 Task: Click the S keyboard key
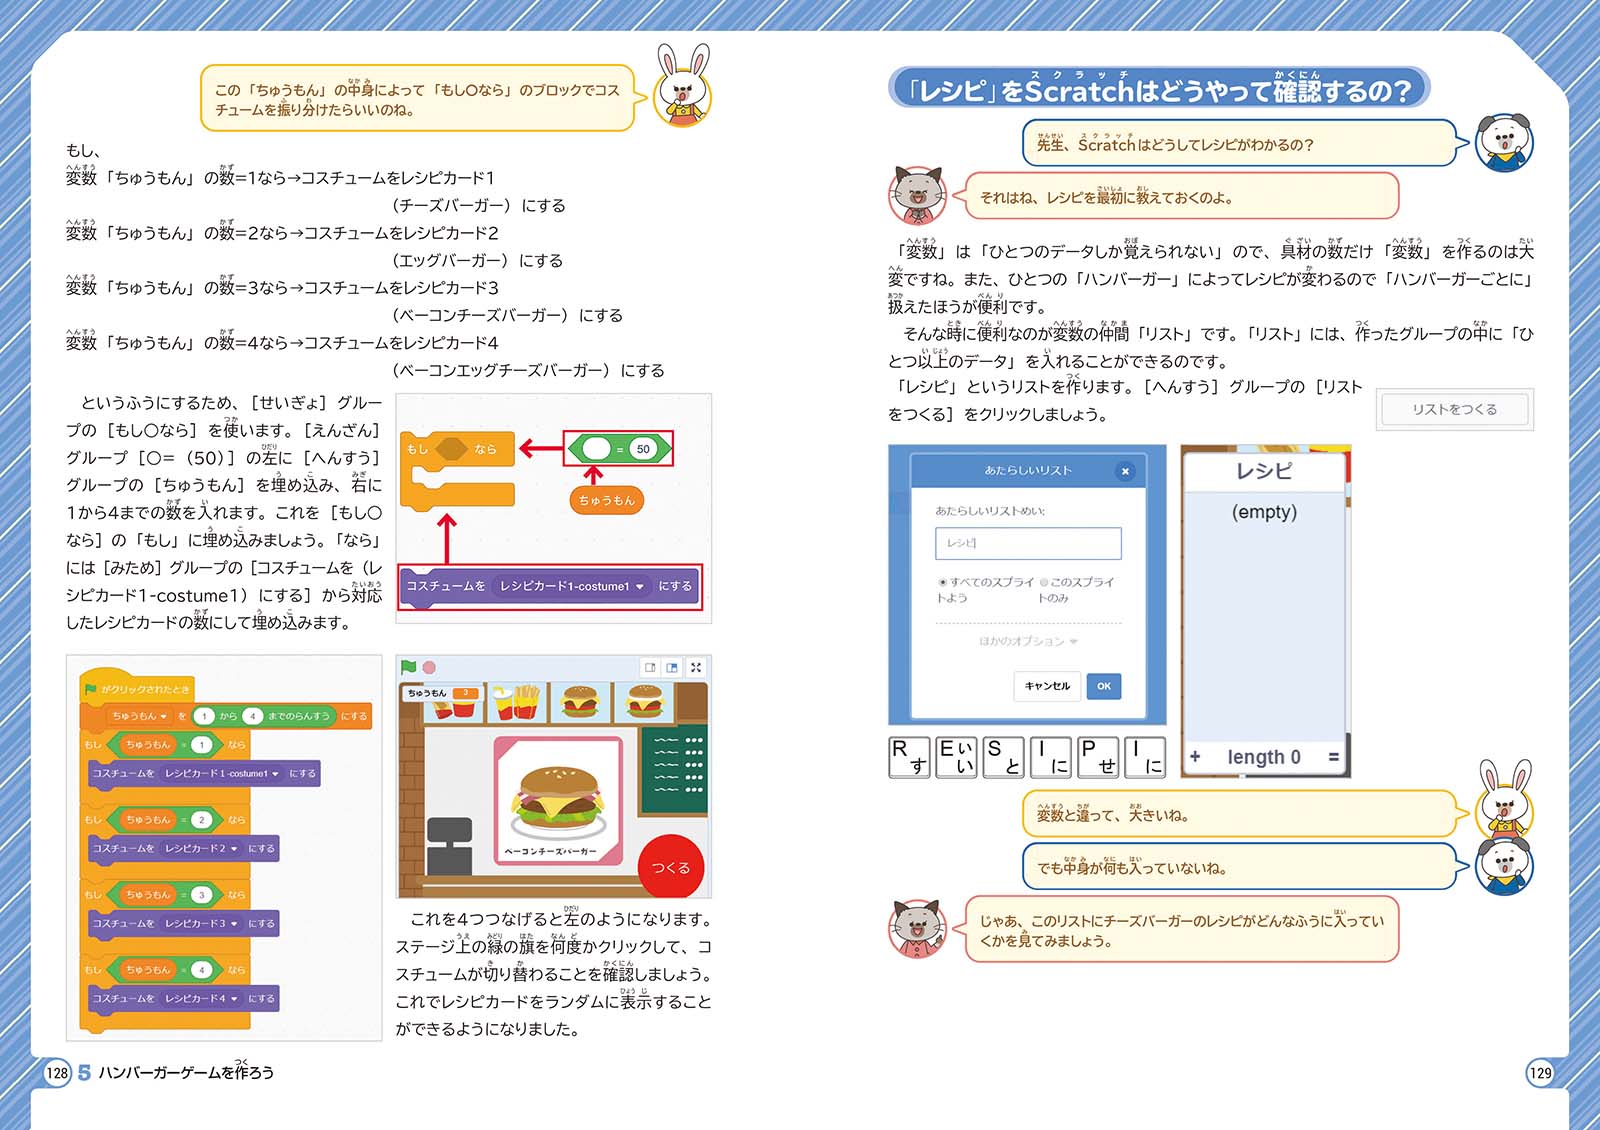coord(1003,757)
